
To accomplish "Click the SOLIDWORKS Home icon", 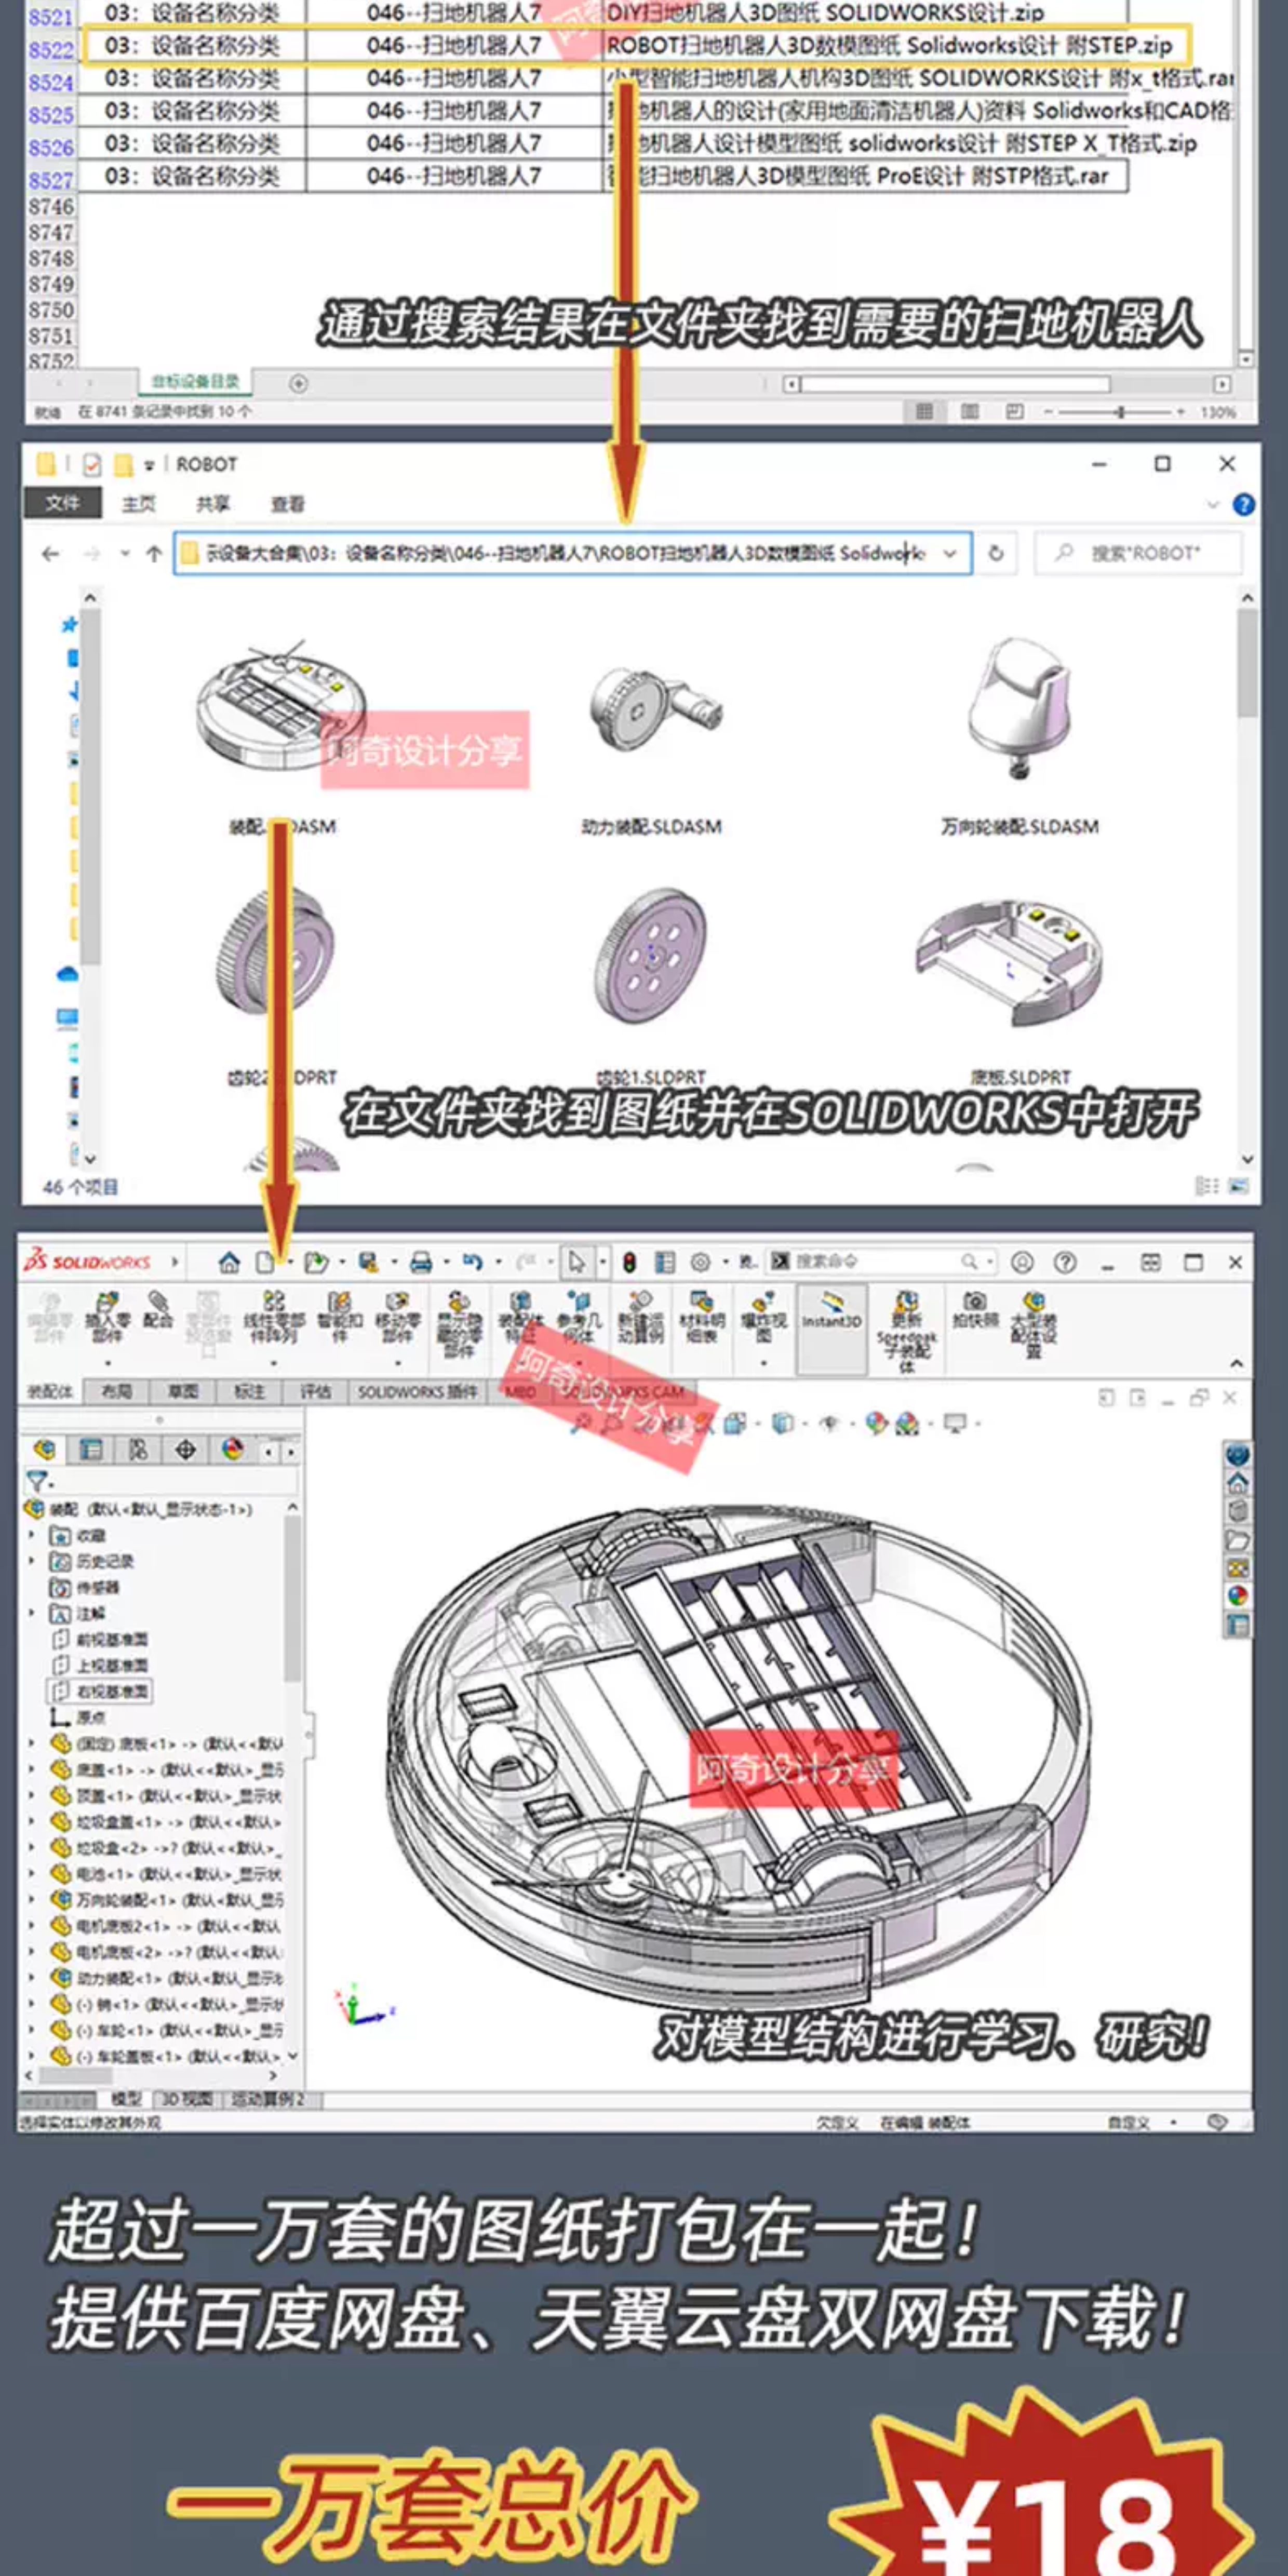I will point(229,1263).
